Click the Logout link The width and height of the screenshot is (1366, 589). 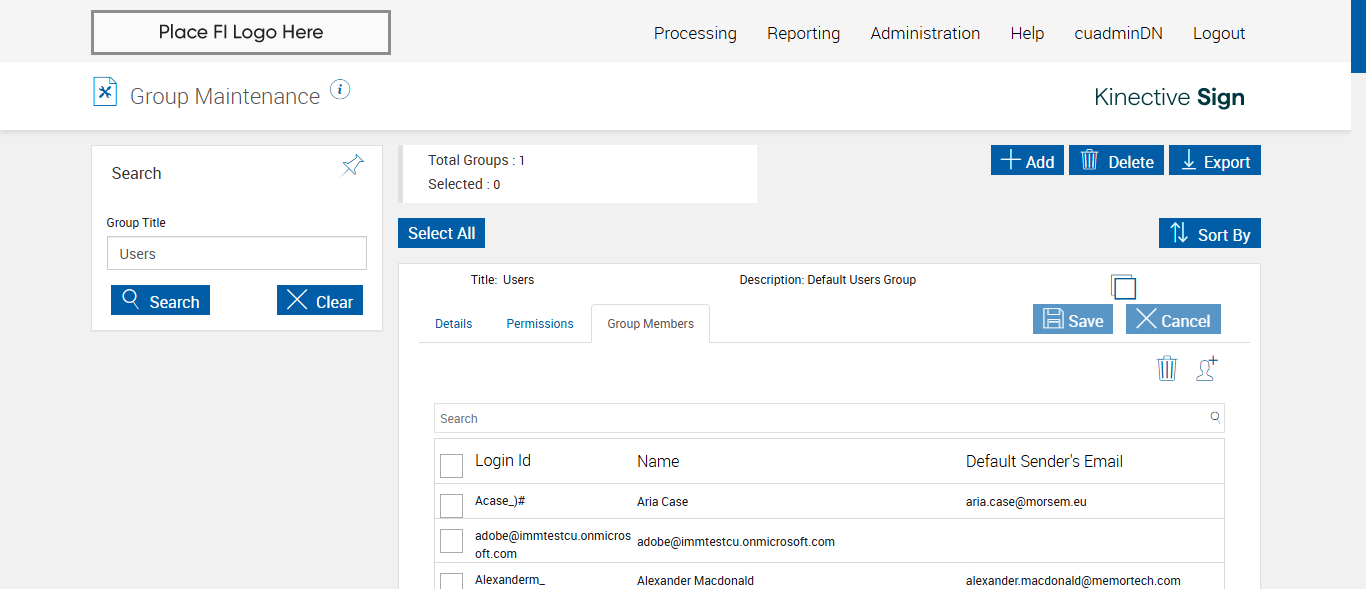tap(1218, 33)
